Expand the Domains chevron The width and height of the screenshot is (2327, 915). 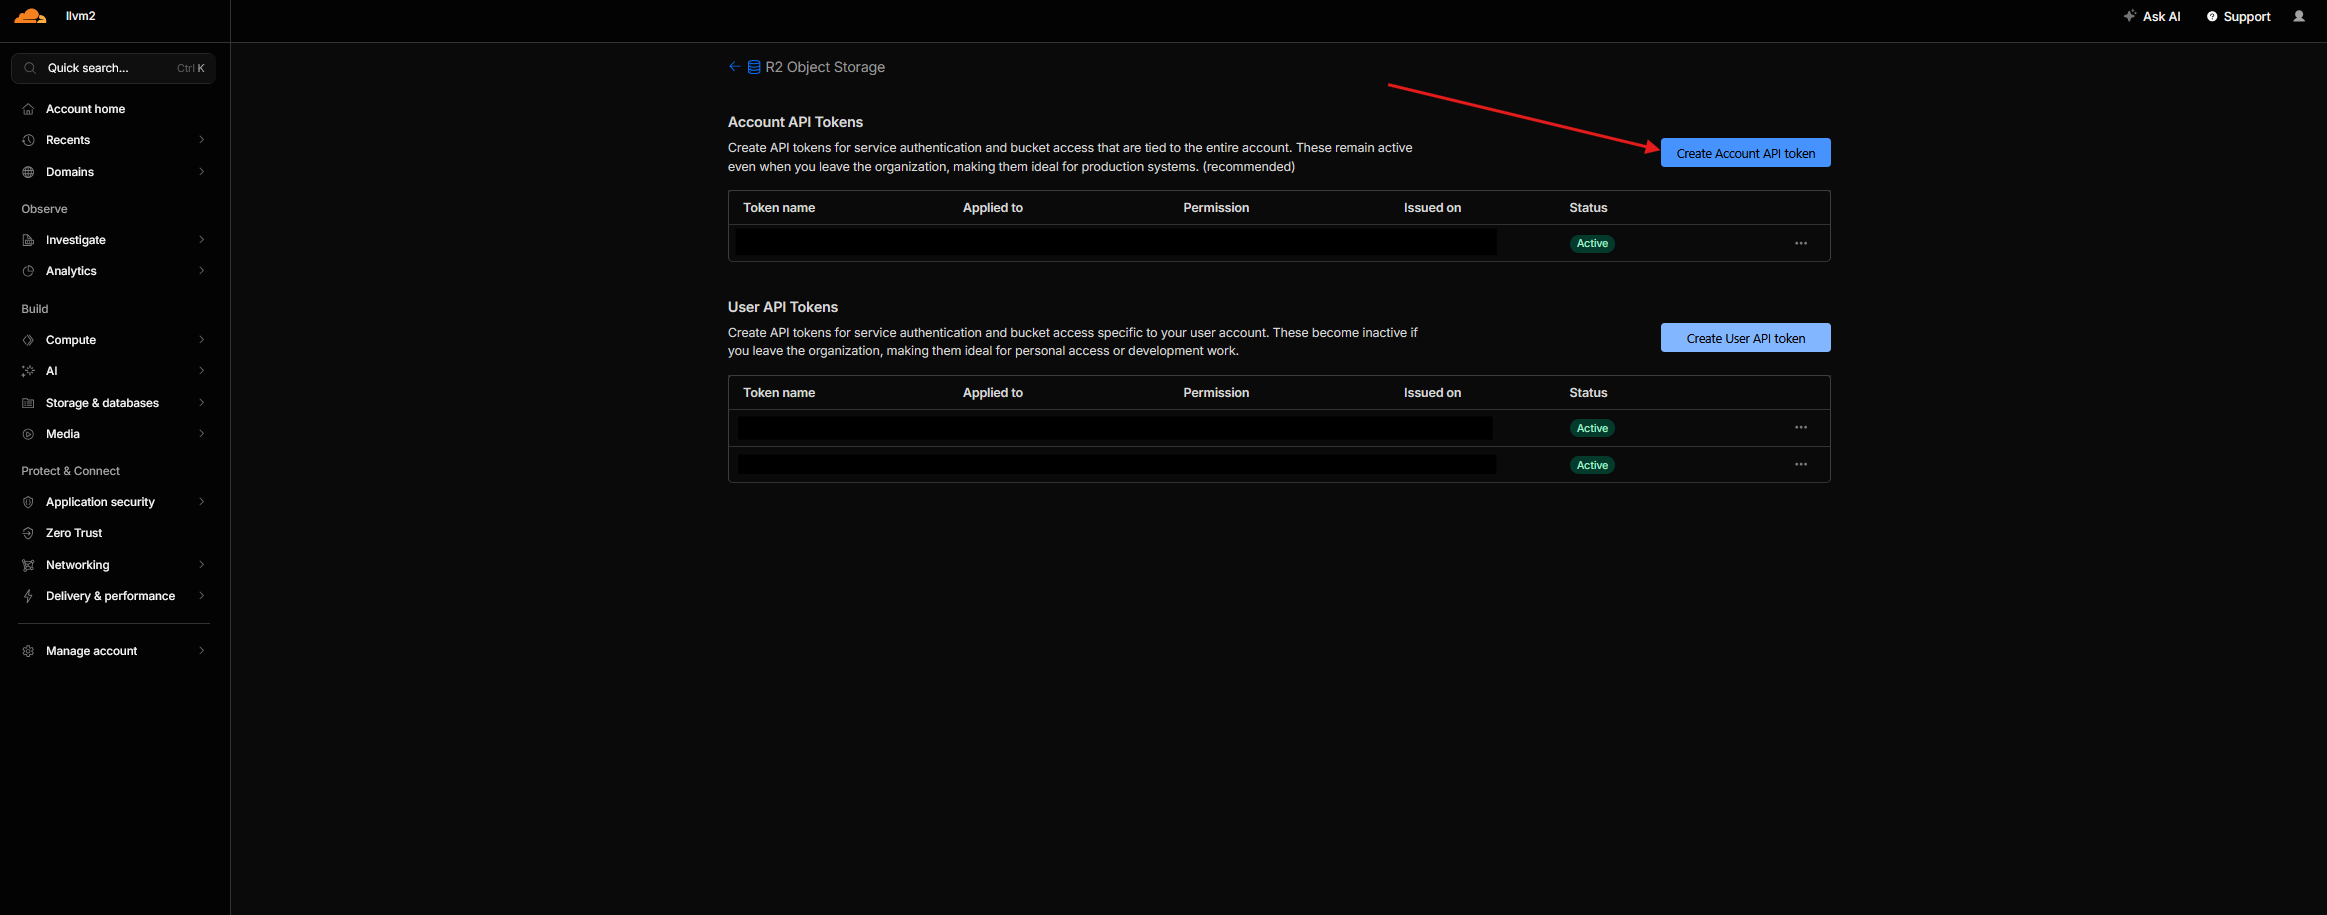pos(202,172)
